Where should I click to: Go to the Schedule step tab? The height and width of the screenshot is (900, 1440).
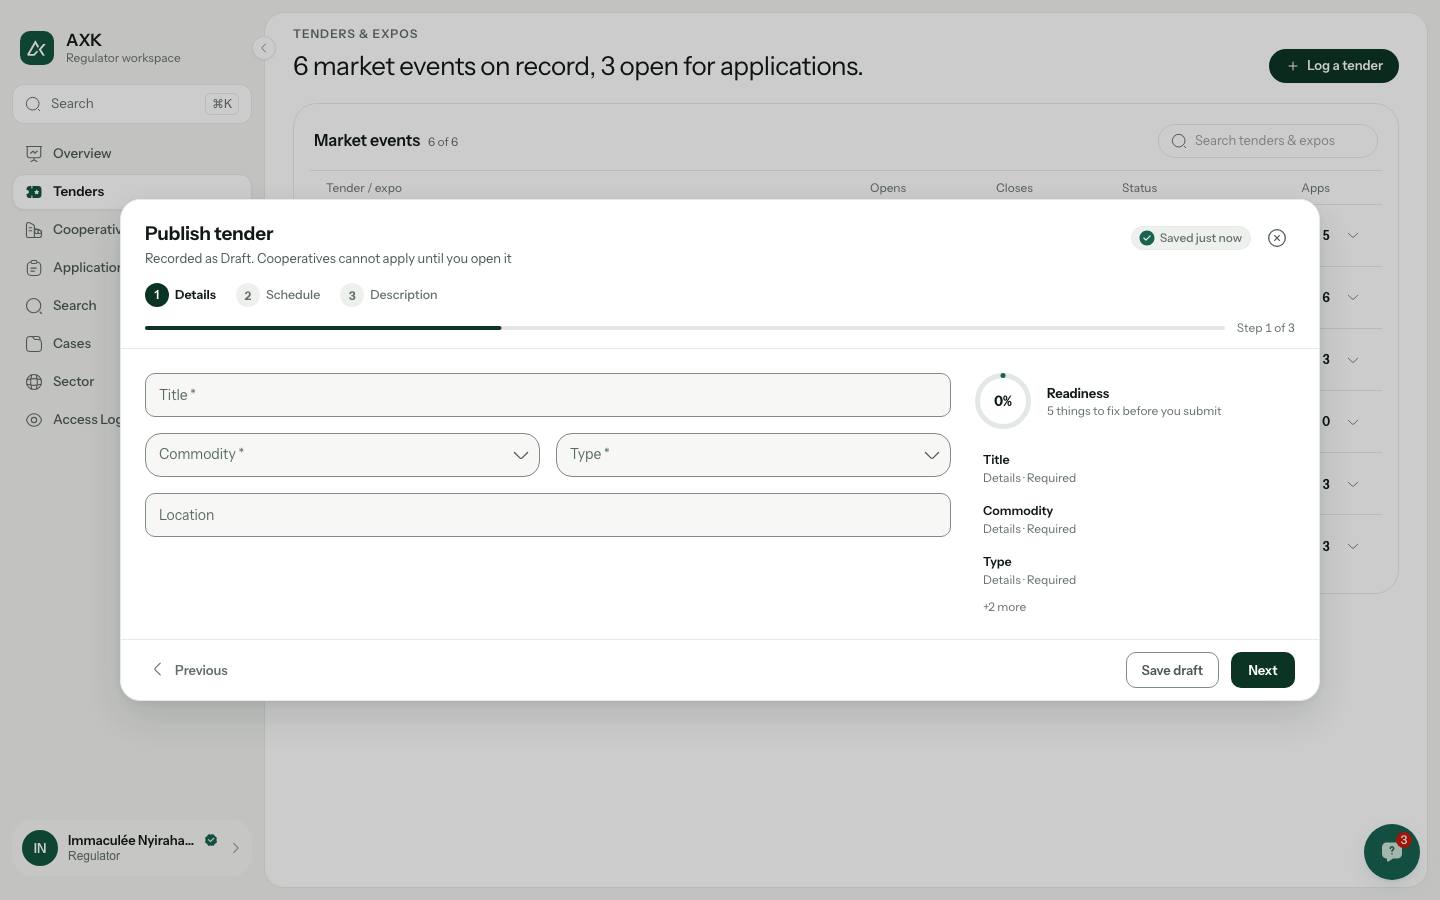click(x=279, y=295)
